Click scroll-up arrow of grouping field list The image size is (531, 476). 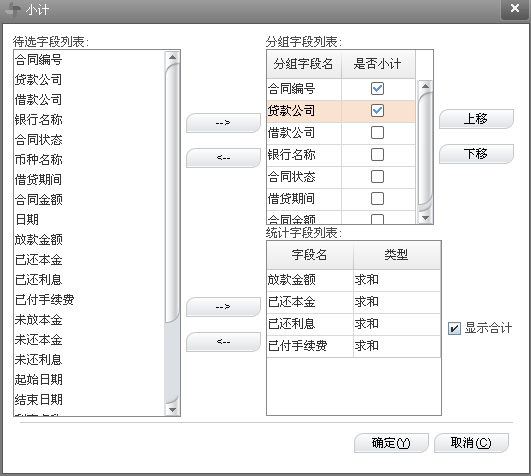[425, 86]
